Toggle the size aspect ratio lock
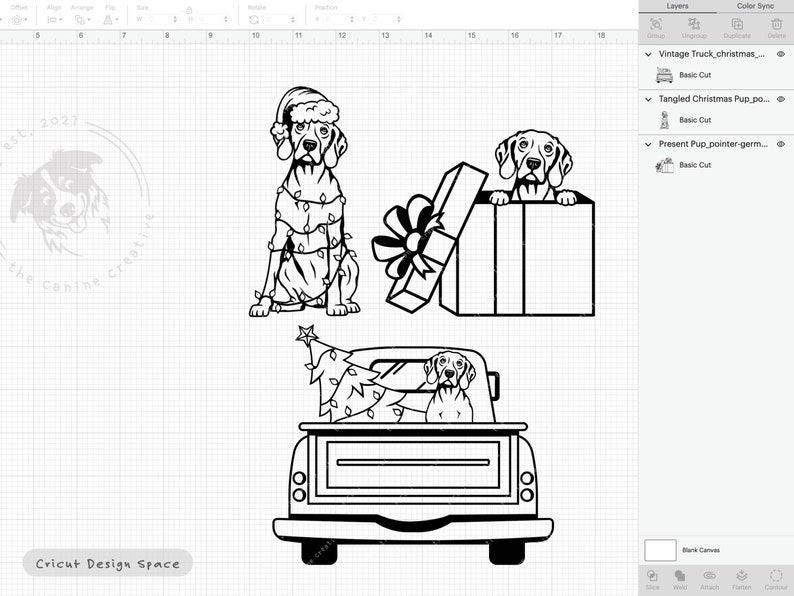 pyautogui.click(x=189, y=10)
